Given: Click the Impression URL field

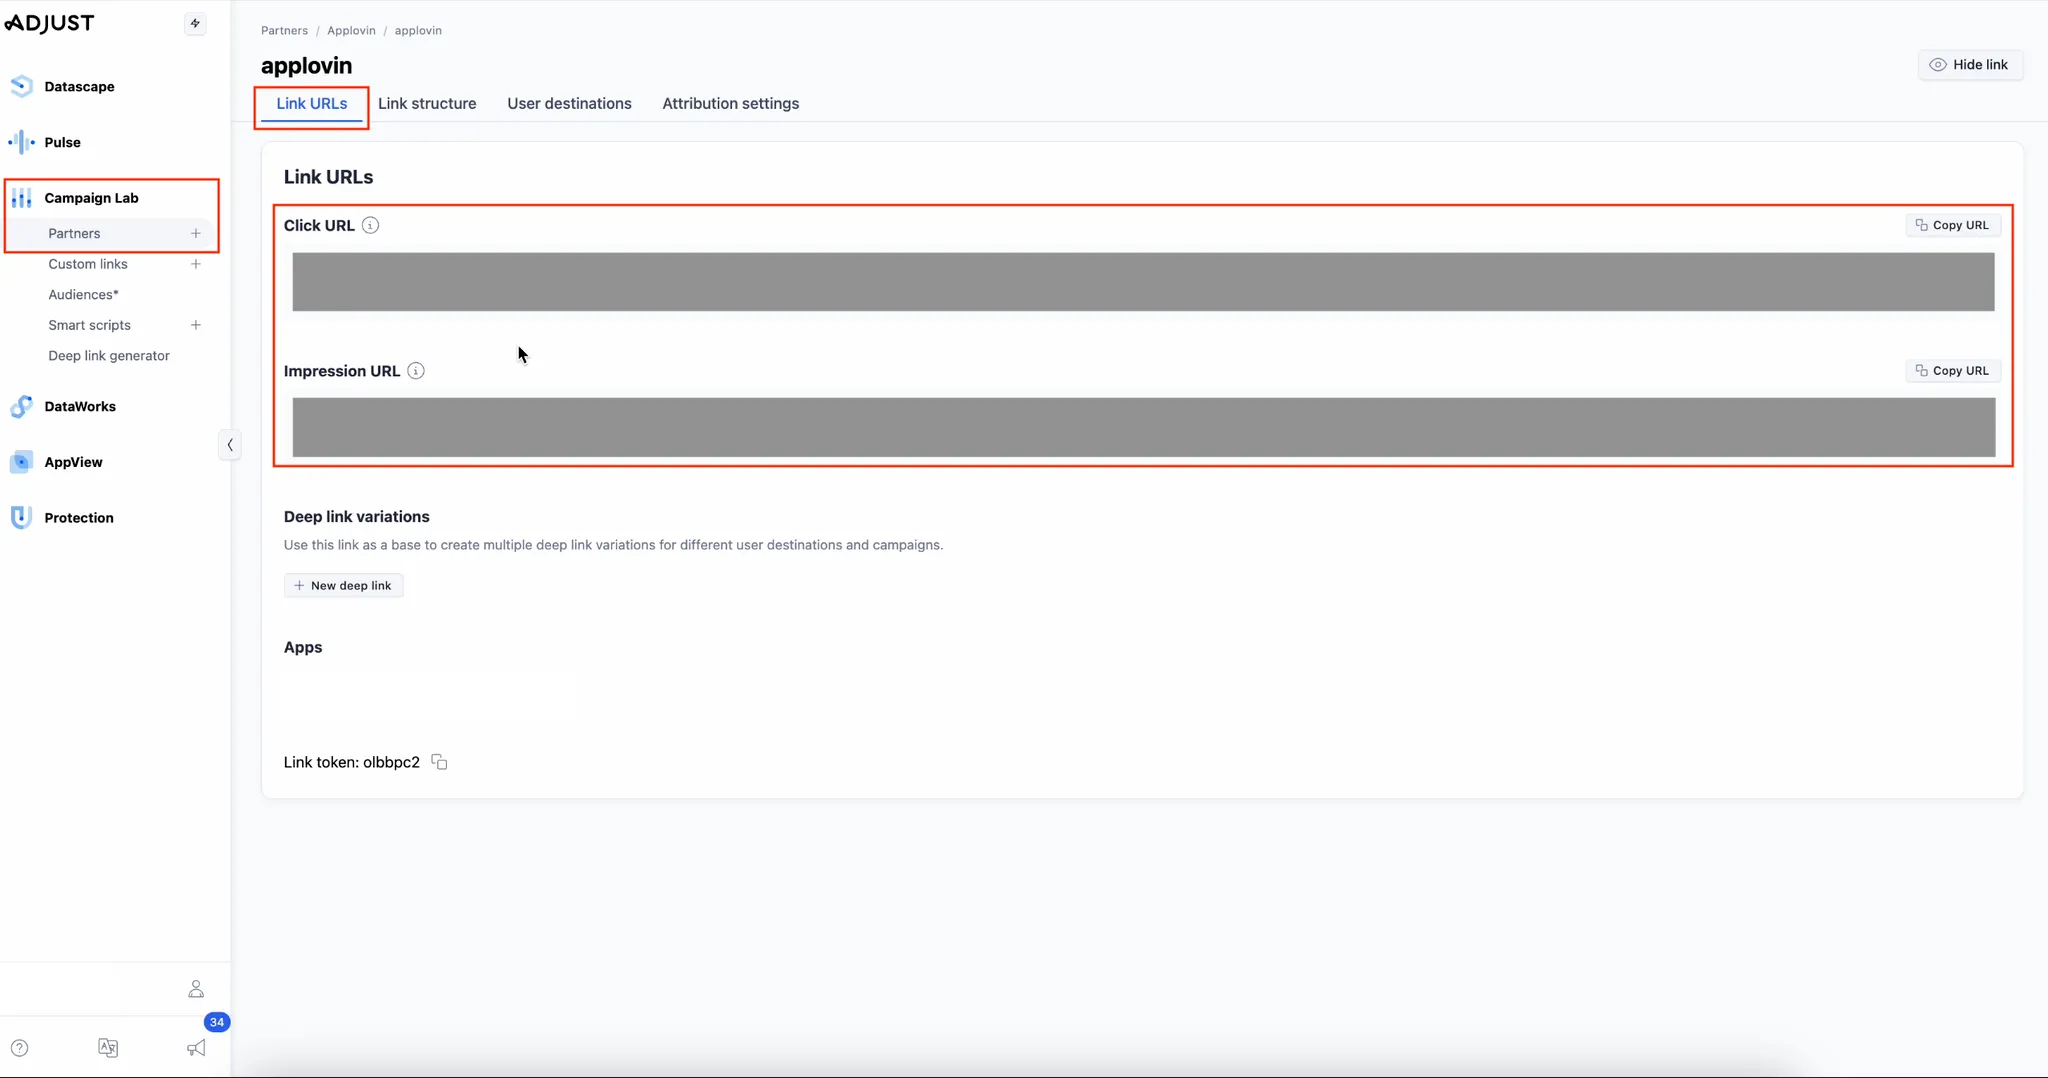Looking at the screenshot, I should pyautogui.click(x=1143, y=428).
